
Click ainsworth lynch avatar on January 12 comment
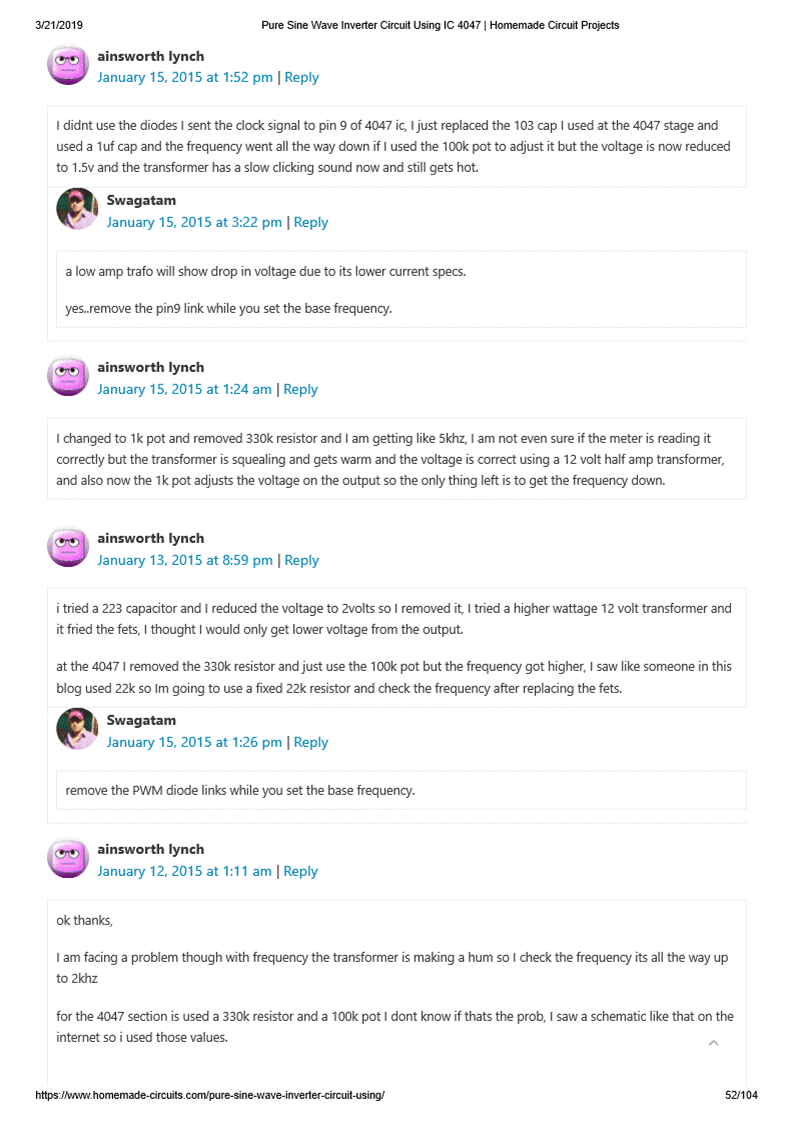click(67, 858)
